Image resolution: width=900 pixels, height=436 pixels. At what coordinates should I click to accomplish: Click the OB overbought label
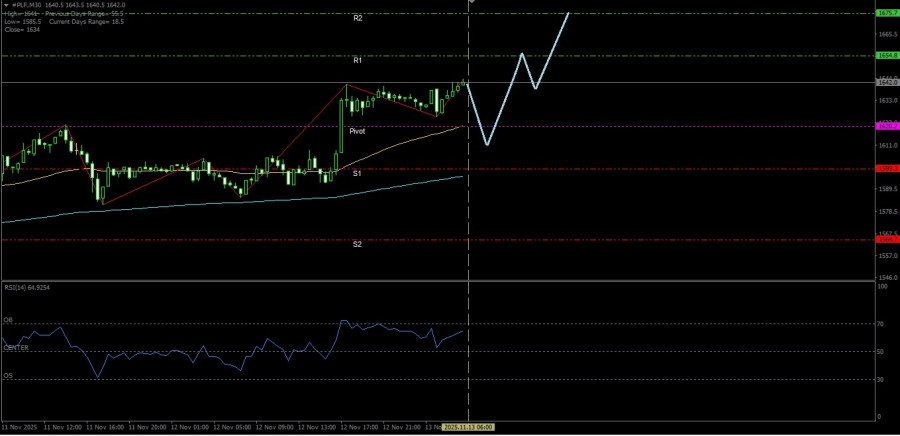click(x=8, y=320)
